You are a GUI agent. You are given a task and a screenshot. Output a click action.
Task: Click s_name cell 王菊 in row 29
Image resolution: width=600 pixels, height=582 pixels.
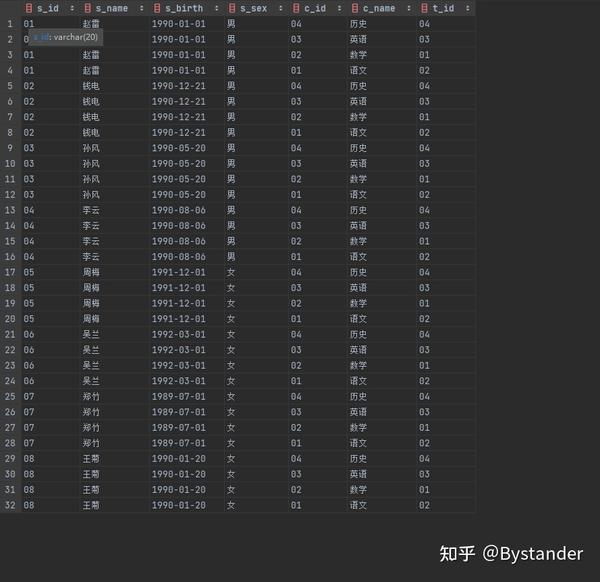tap(91, 459)
